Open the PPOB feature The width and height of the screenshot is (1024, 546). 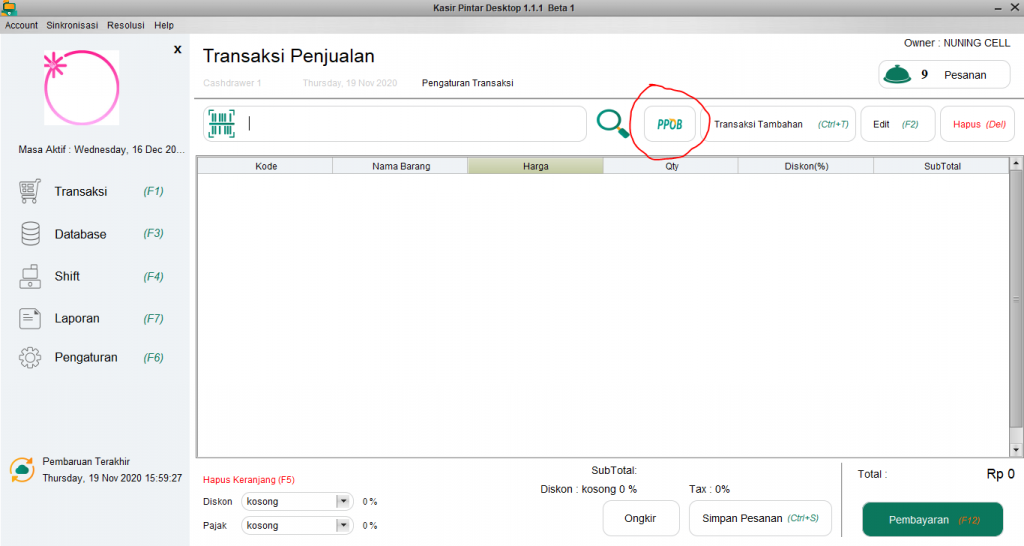tap(669, 124)
